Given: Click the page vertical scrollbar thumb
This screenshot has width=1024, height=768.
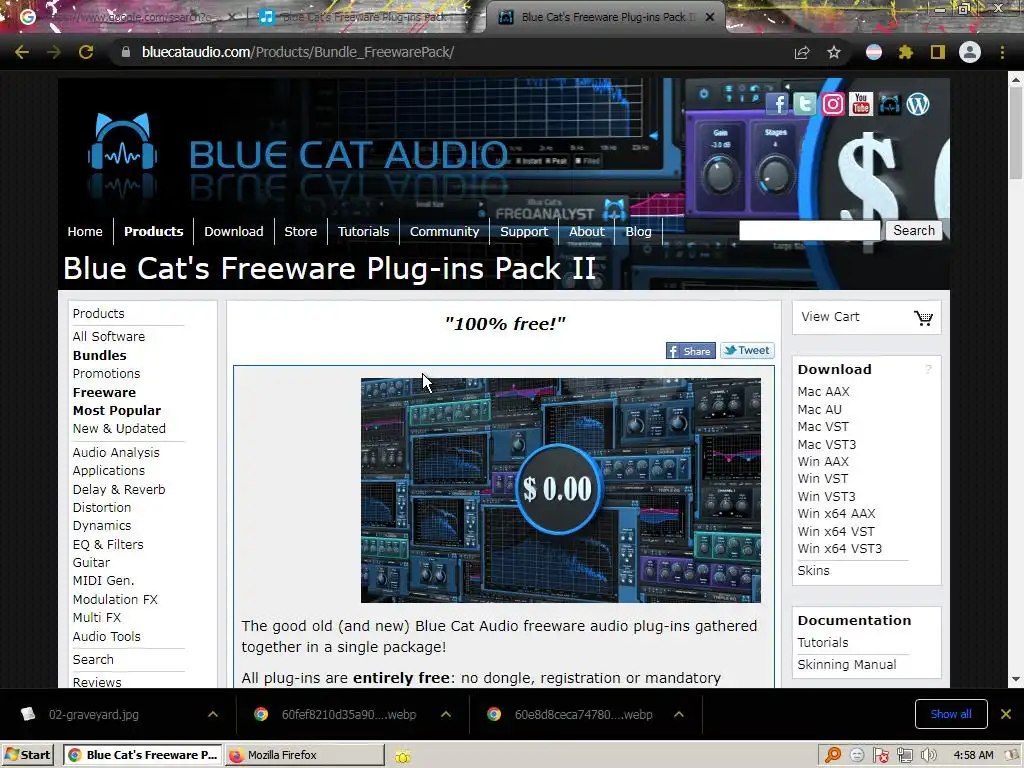Looking at the screenshot, I should coord(1016,133).
